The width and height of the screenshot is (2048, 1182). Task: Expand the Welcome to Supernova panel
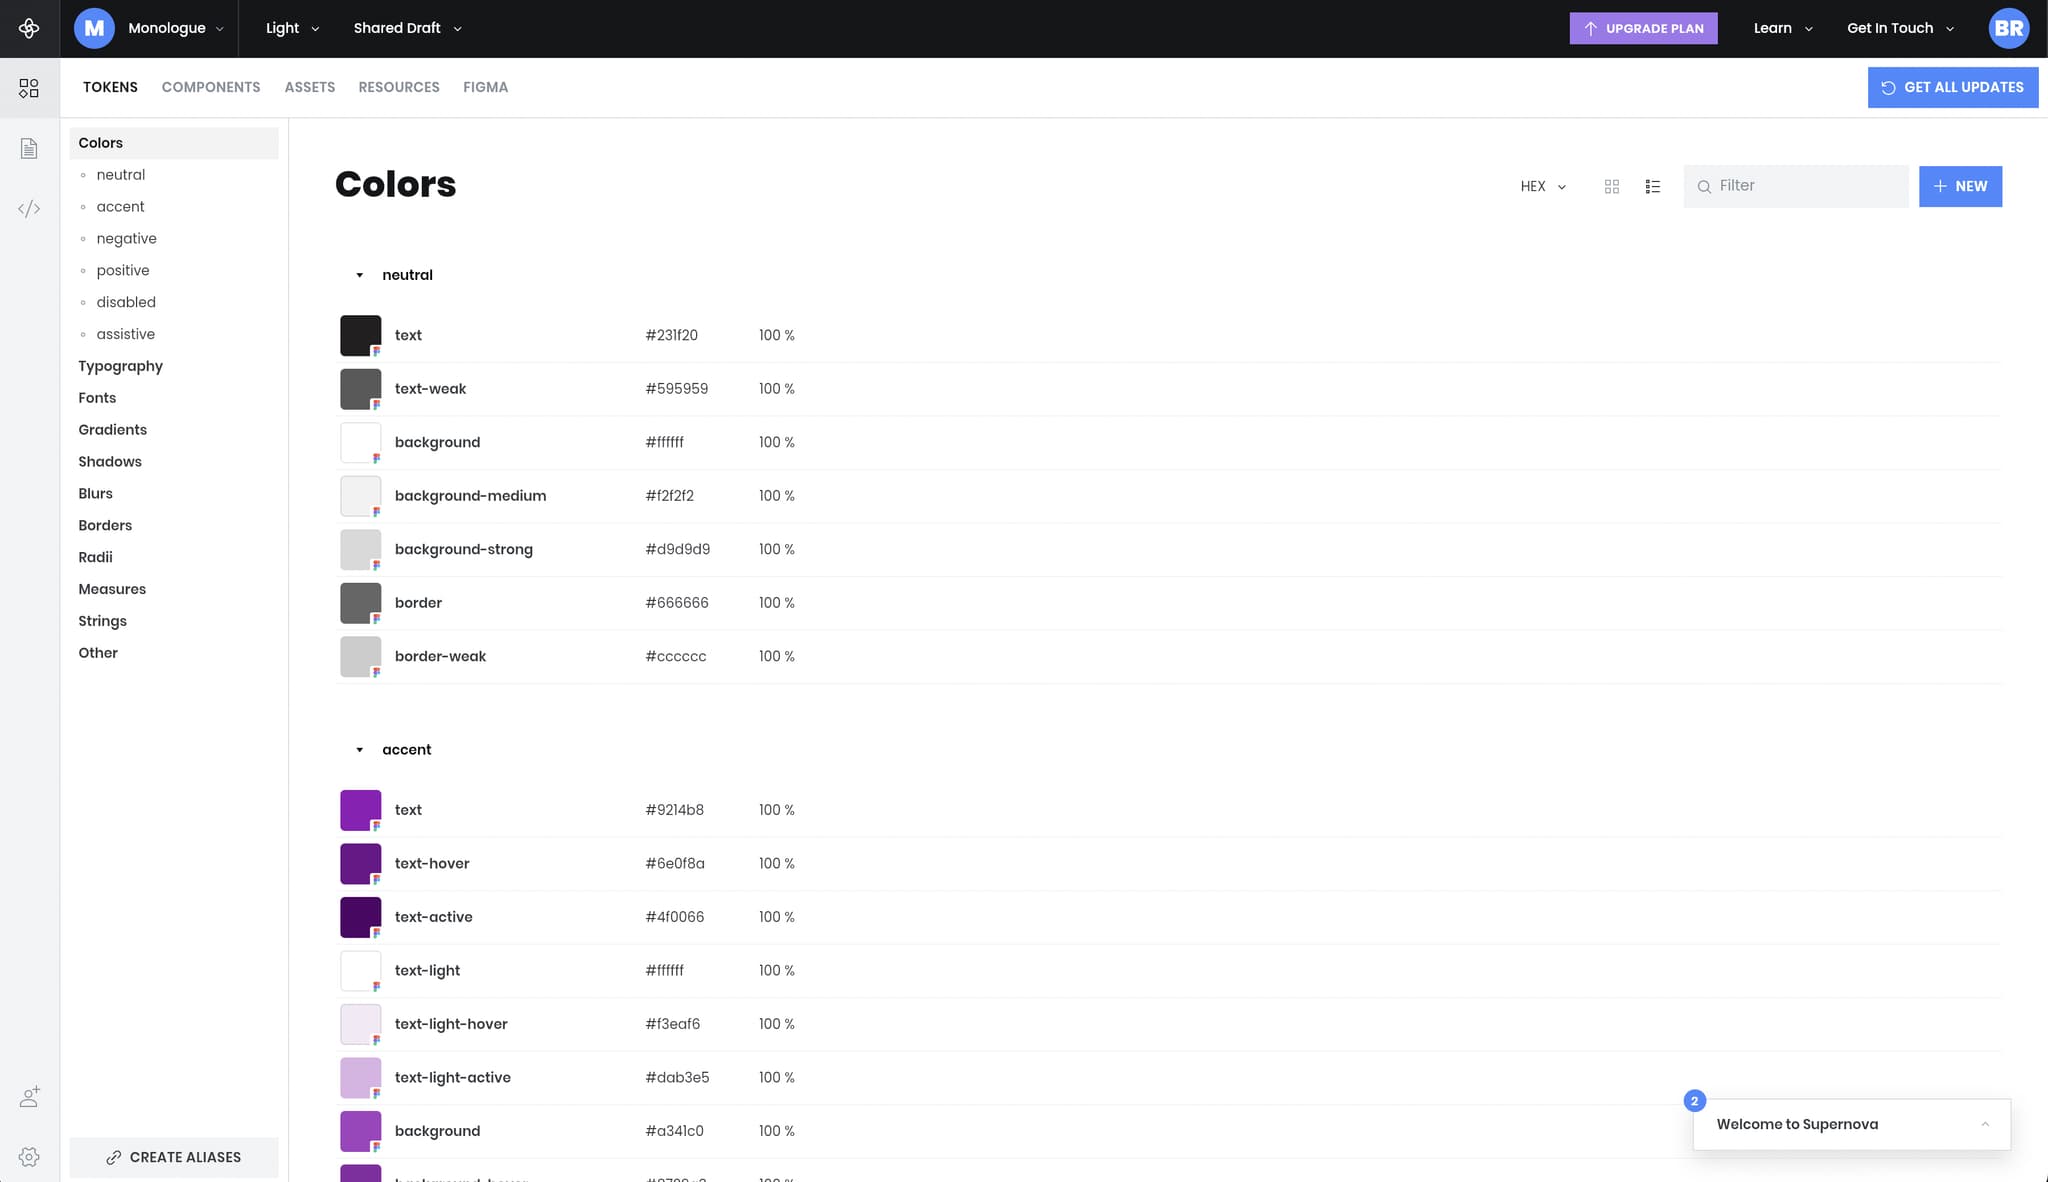pyautogui.click(x=1984, y=1124)
